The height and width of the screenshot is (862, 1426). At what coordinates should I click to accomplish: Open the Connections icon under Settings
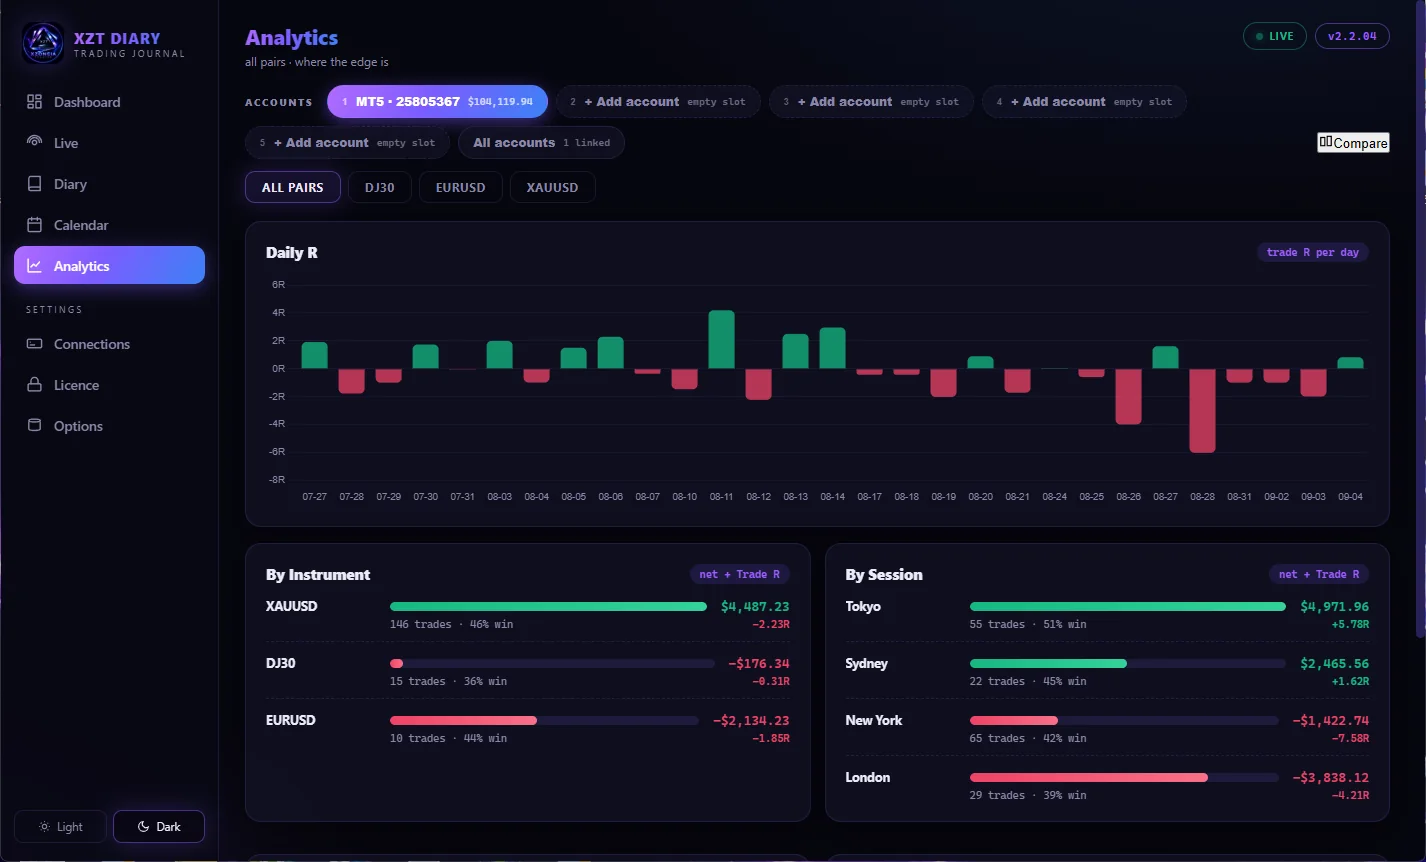34,344
